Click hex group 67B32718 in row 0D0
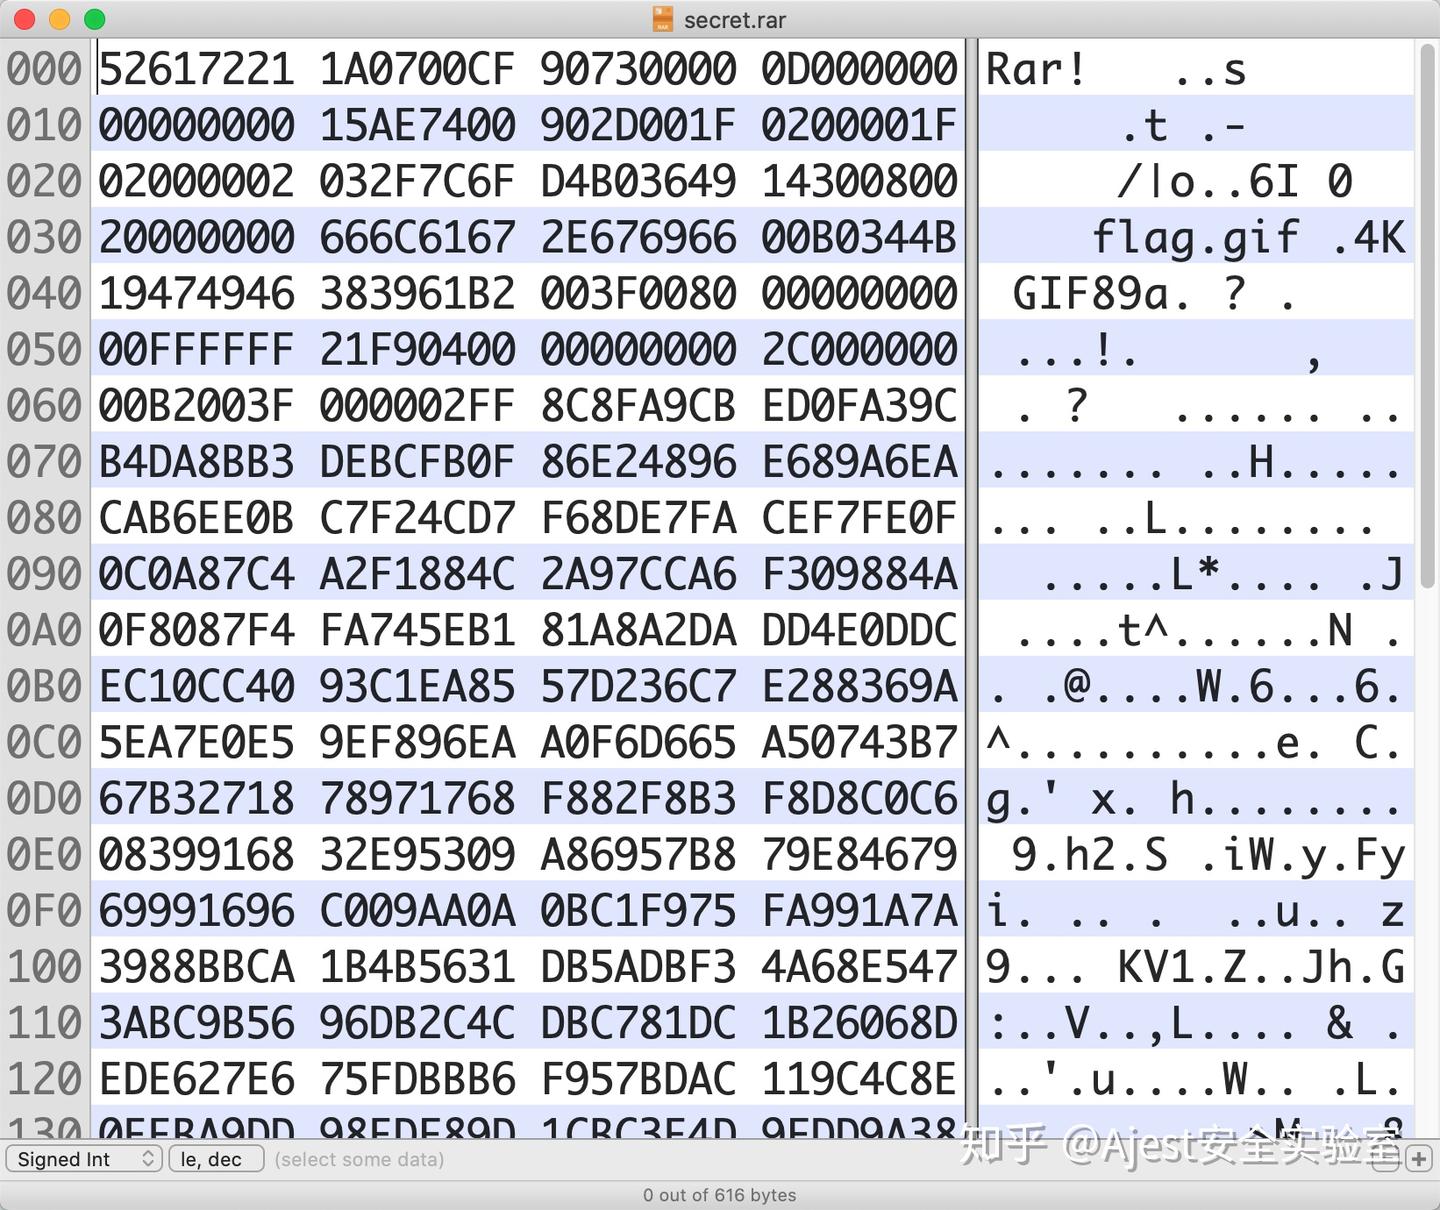This screenshot has height=1210, width=1440. 196,798
